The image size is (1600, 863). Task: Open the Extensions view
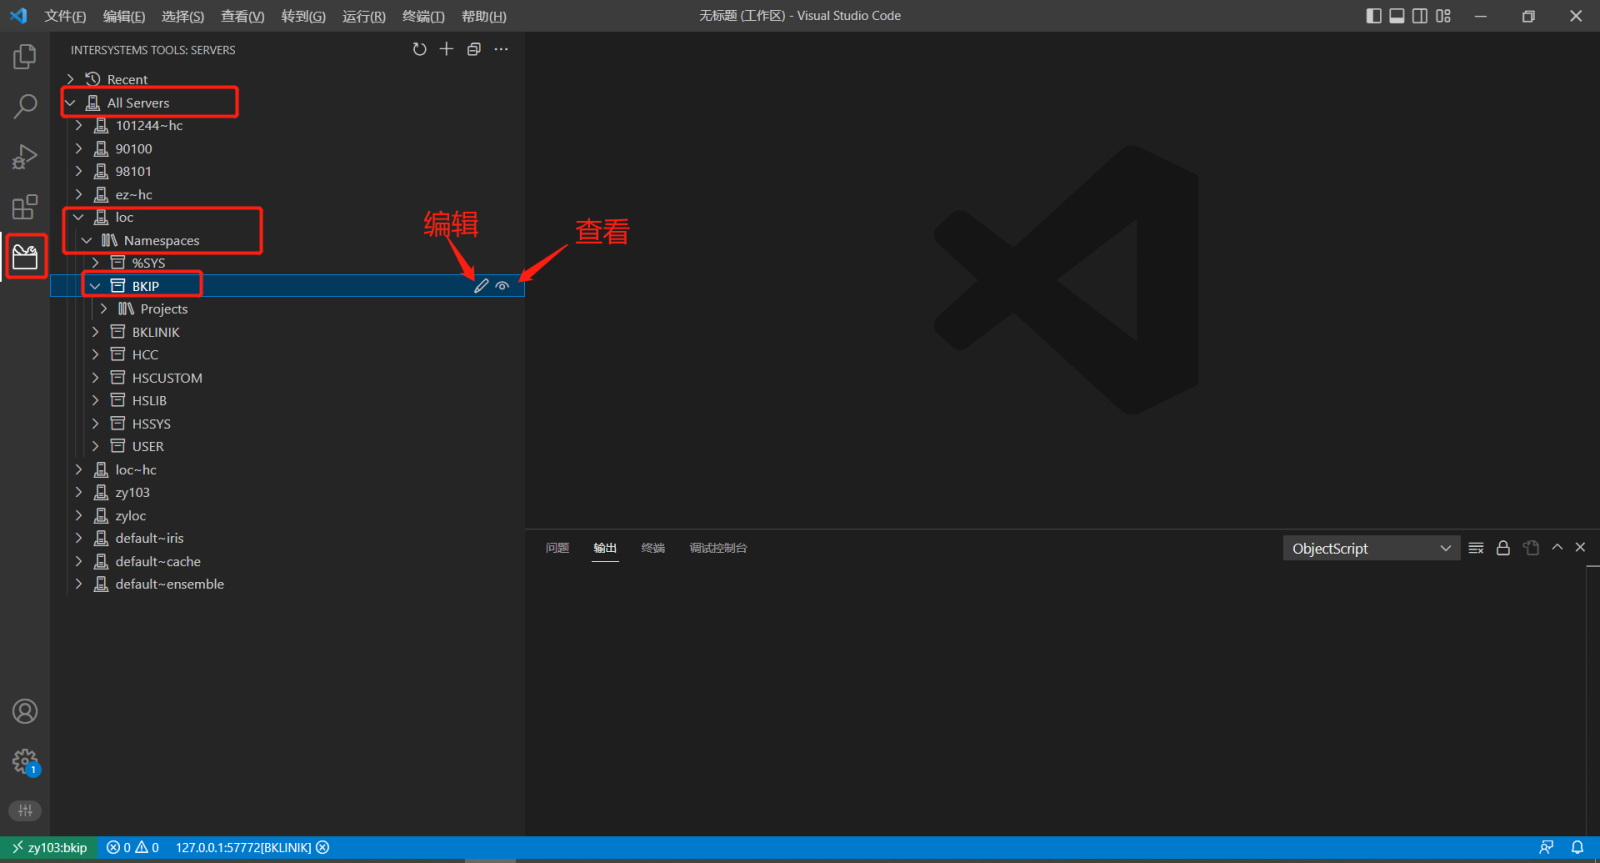coord(25,207)
